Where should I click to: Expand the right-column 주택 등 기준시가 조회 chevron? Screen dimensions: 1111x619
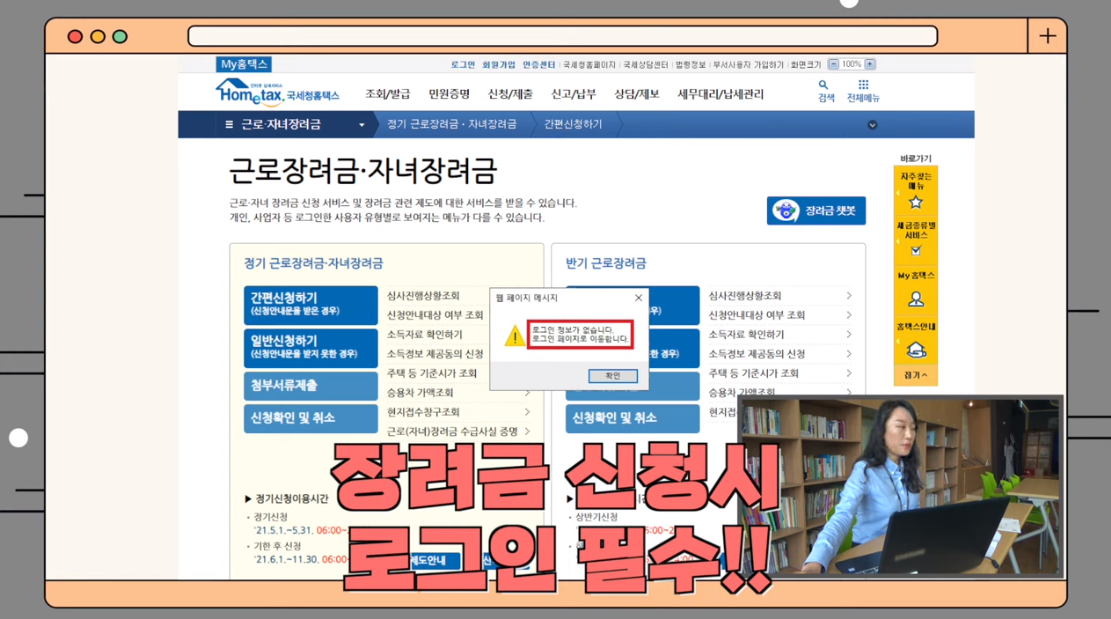pyautogui.click(x=849, y=373)
